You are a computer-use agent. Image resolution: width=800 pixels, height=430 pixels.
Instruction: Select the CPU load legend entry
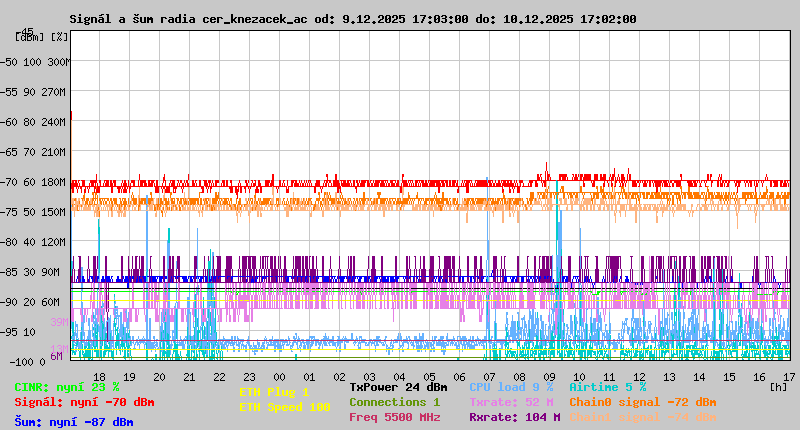[510, 387]
